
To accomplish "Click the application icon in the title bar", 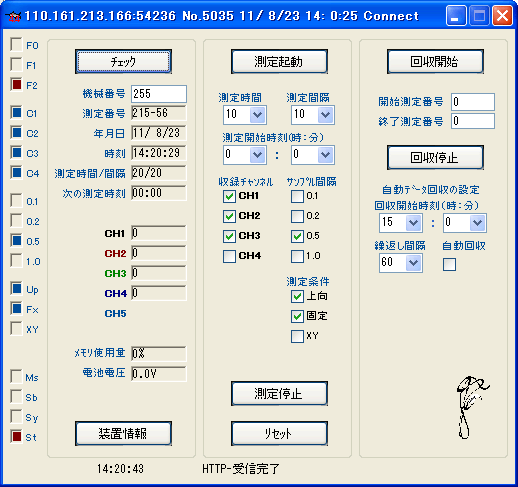I will point(14,16).
